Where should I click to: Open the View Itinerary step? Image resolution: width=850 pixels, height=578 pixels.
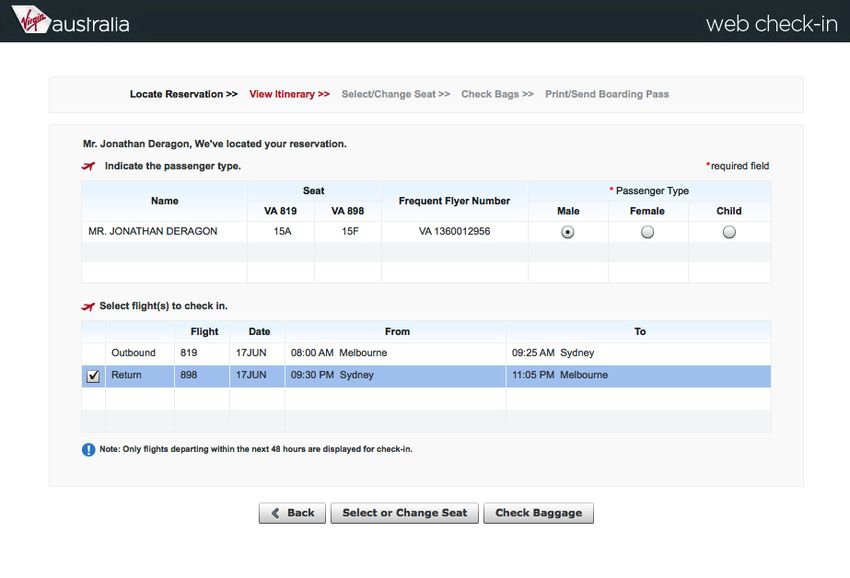[289, 94]
